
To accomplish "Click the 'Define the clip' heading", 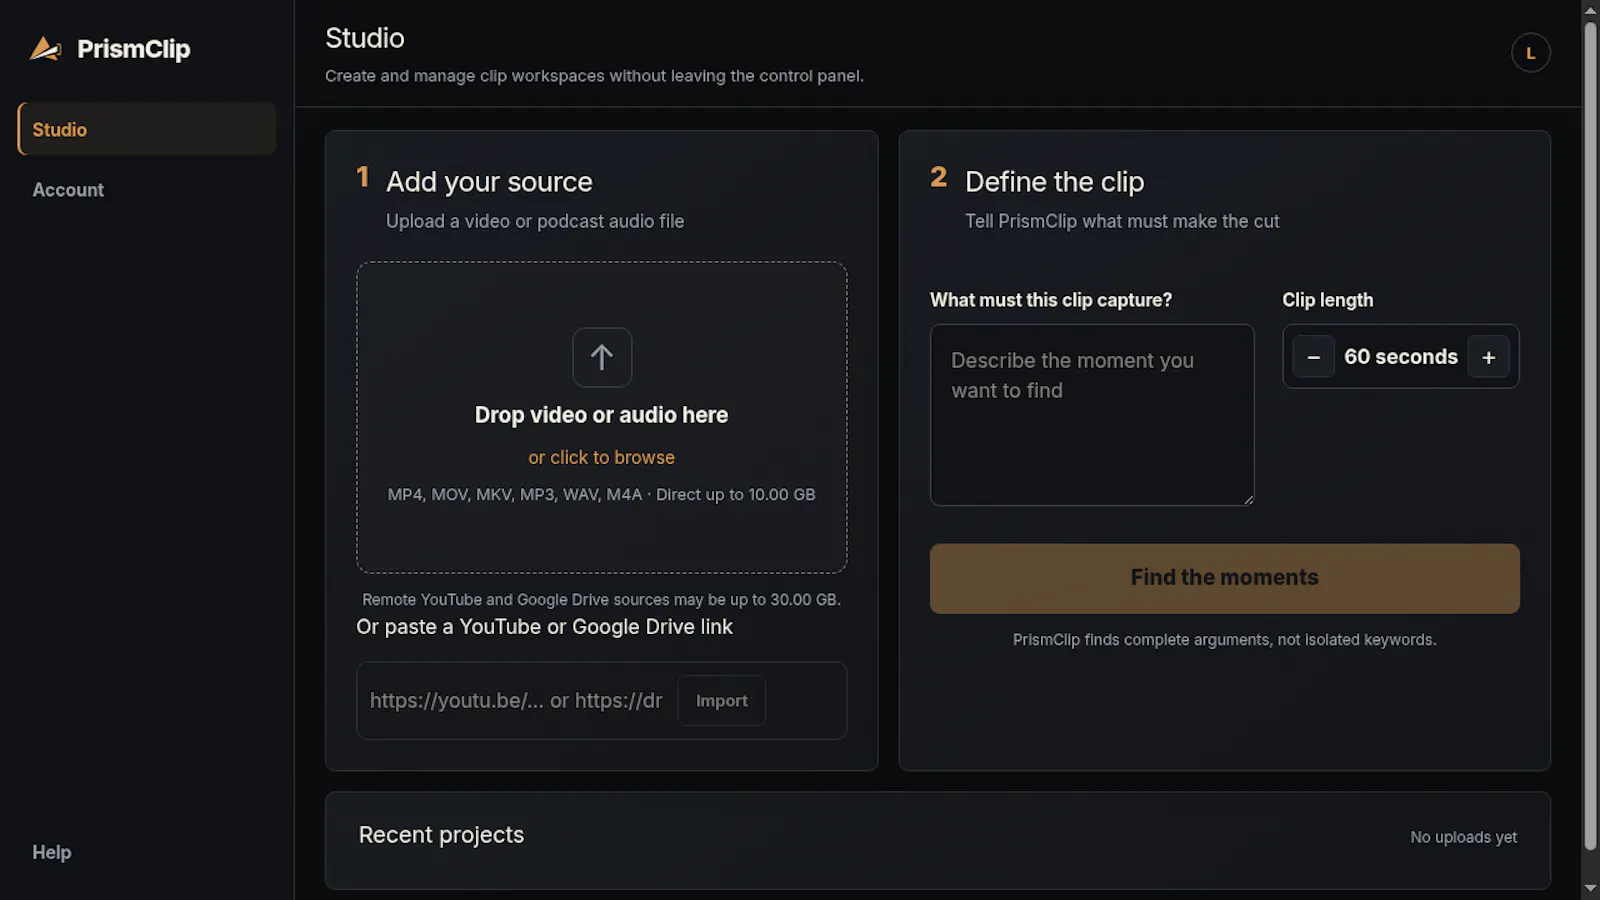I will 1054,182.
